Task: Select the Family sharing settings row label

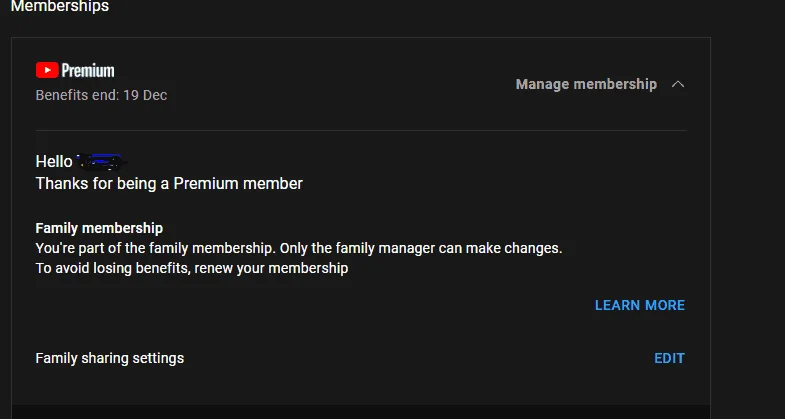Action: click(110, 358)
